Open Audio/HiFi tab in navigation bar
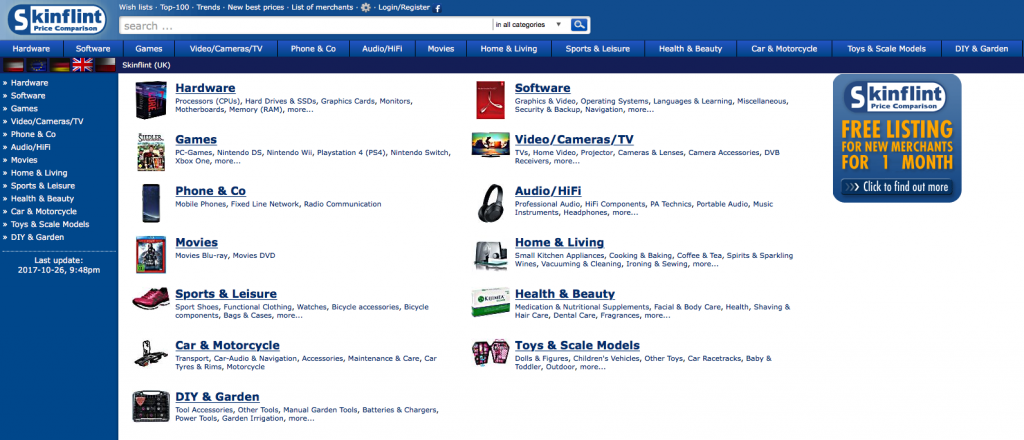 pos(382,49)
